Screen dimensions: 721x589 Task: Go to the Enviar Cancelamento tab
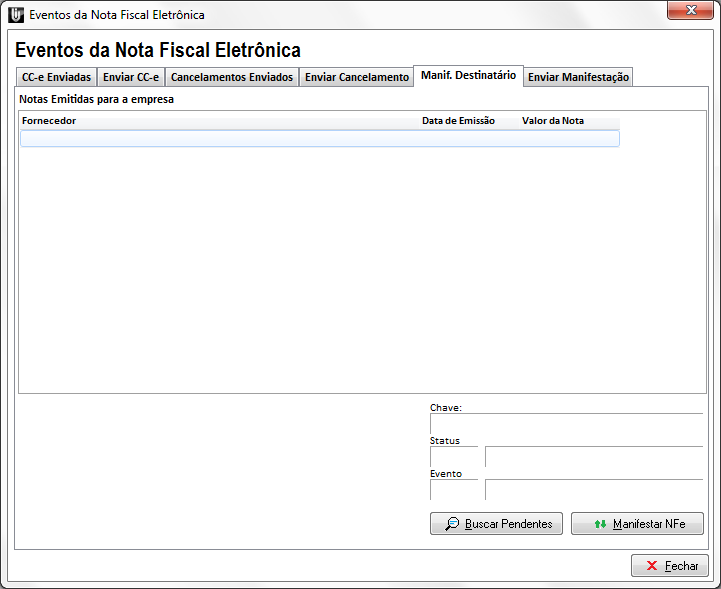pos(357,77)
